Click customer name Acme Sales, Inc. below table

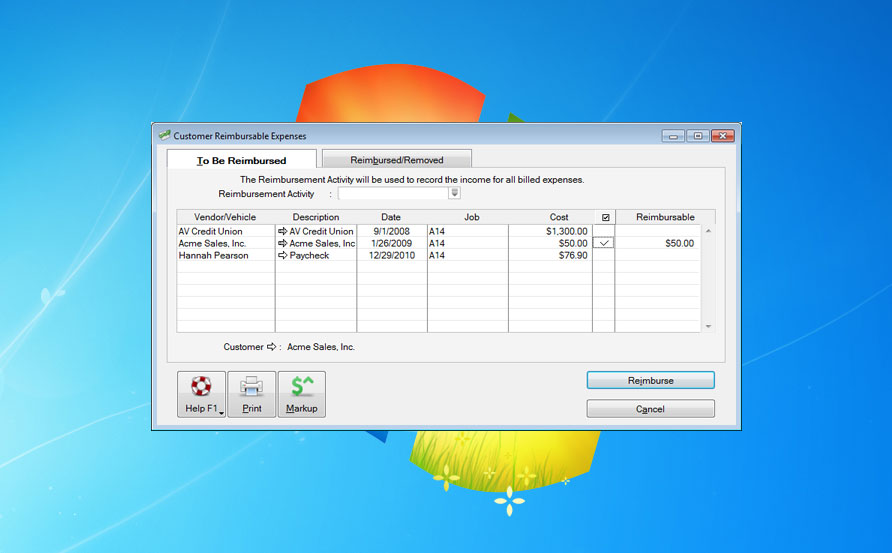(x=321, y=346)
